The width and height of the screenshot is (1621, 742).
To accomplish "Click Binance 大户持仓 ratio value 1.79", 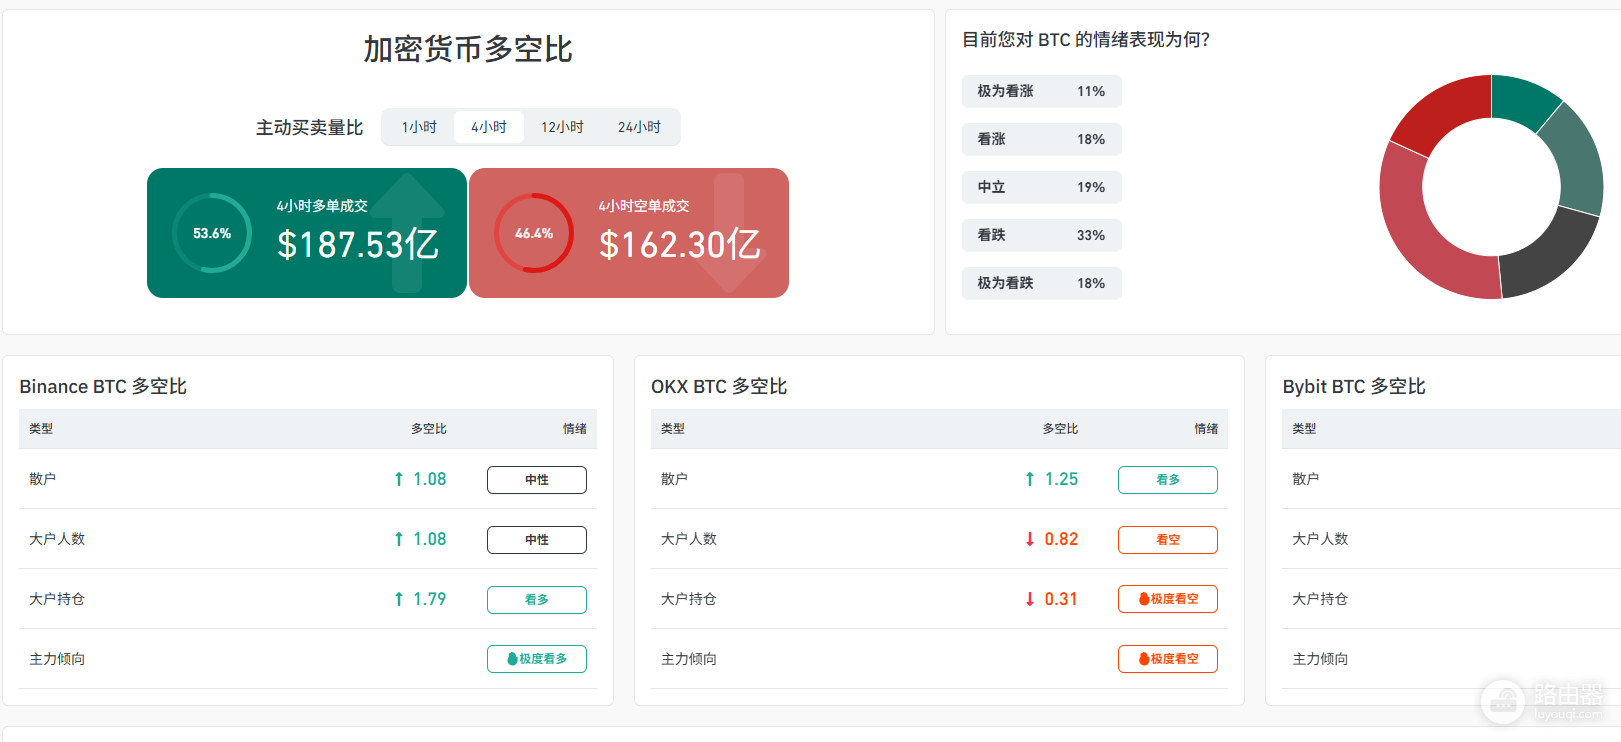I will [x=430, y=599].
